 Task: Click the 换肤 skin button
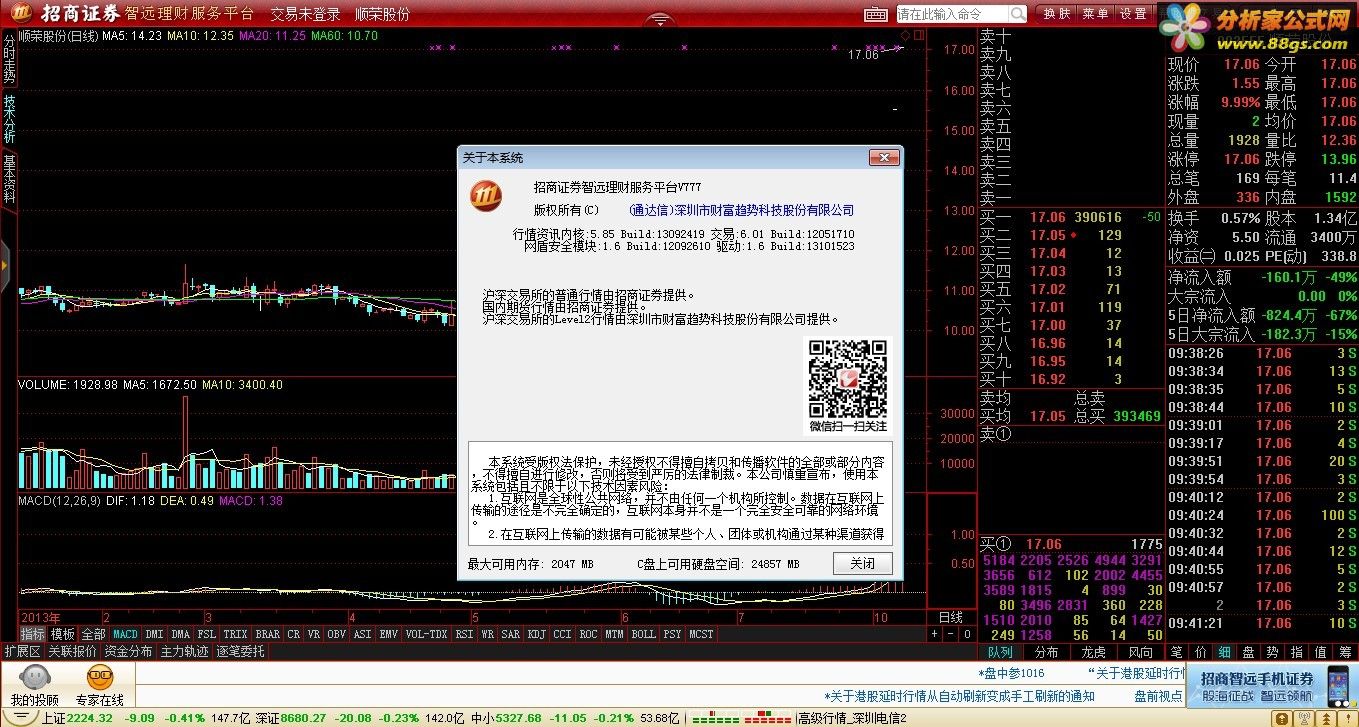coord(1057,14)
